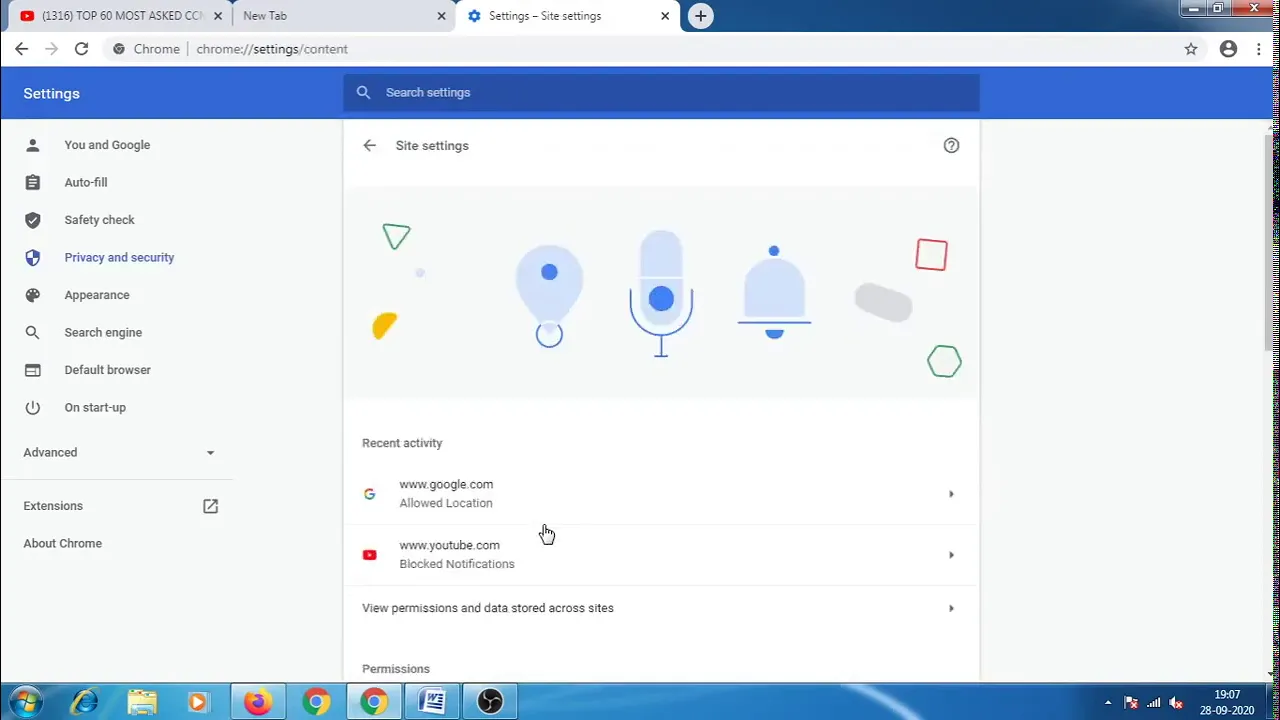Open the Chrome profile avatar menu
Image resolution: width=1280 pixels, height=720 pixels.
1229,49
